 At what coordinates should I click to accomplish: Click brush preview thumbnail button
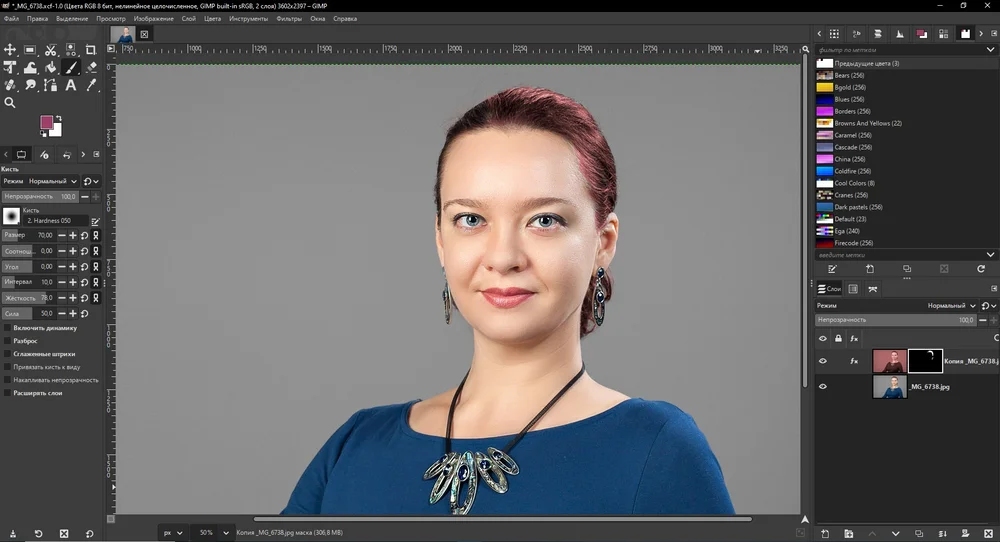point(11,216)
